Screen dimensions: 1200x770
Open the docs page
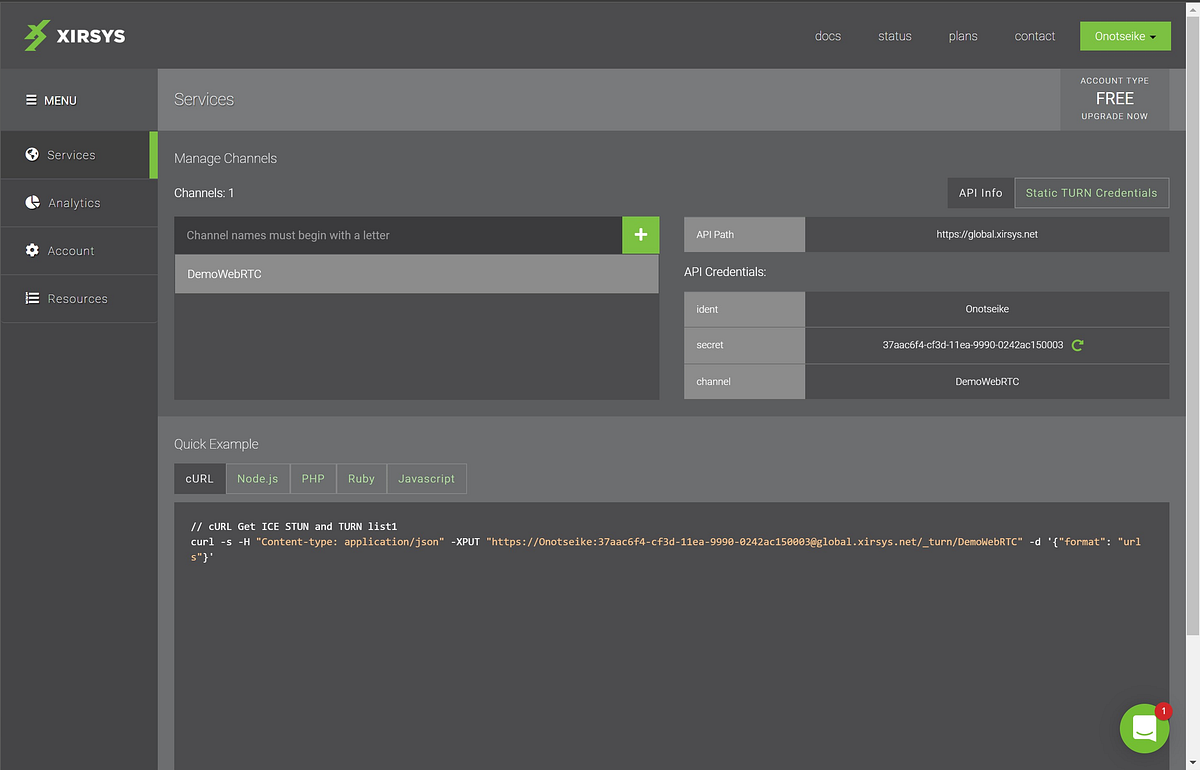[x=827, y=36]
